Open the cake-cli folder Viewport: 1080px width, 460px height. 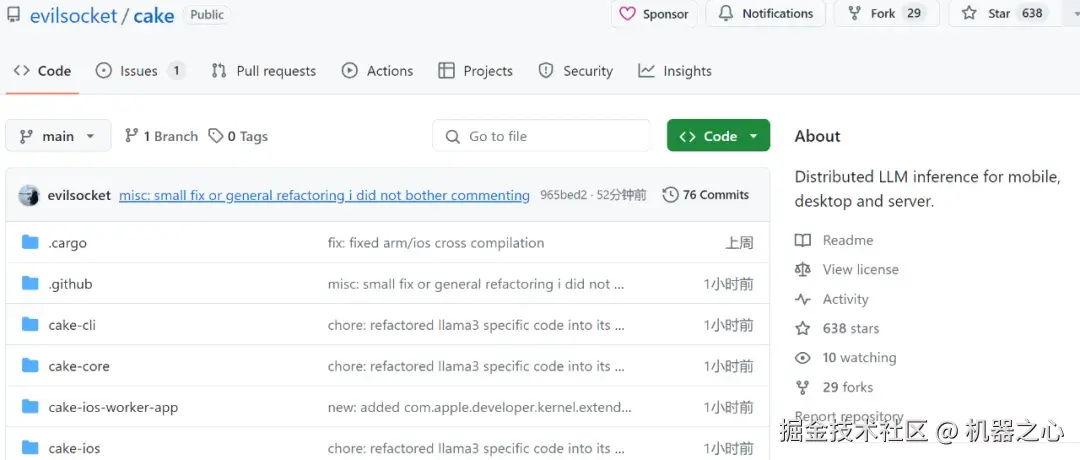[x=72, y=325]
